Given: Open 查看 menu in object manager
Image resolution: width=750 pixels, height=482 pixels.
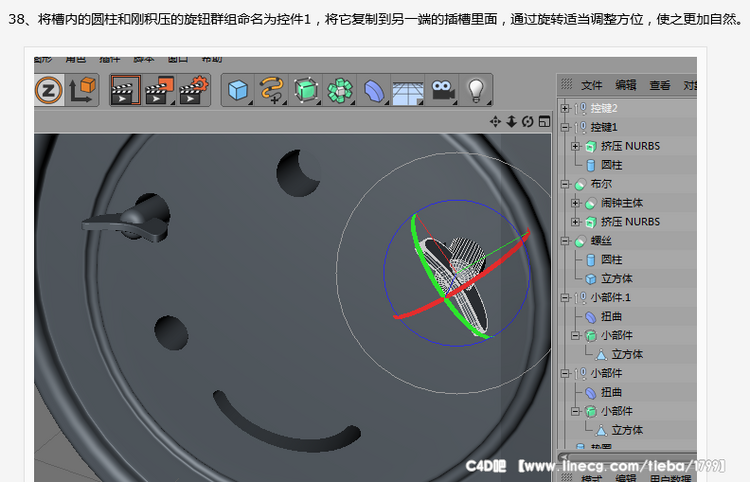Looking at the screenshot, I should coord(660,85).
